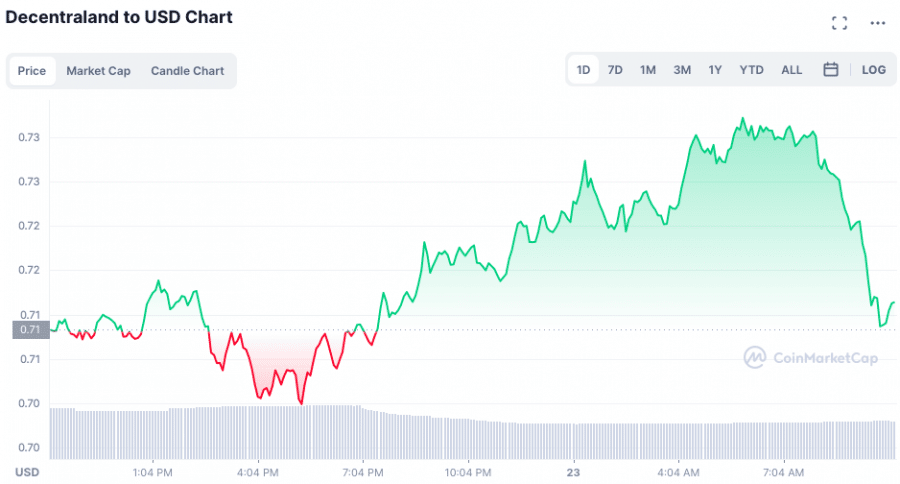
Task: Click the 0.71 current price label
Action: [x=29, y=329]
